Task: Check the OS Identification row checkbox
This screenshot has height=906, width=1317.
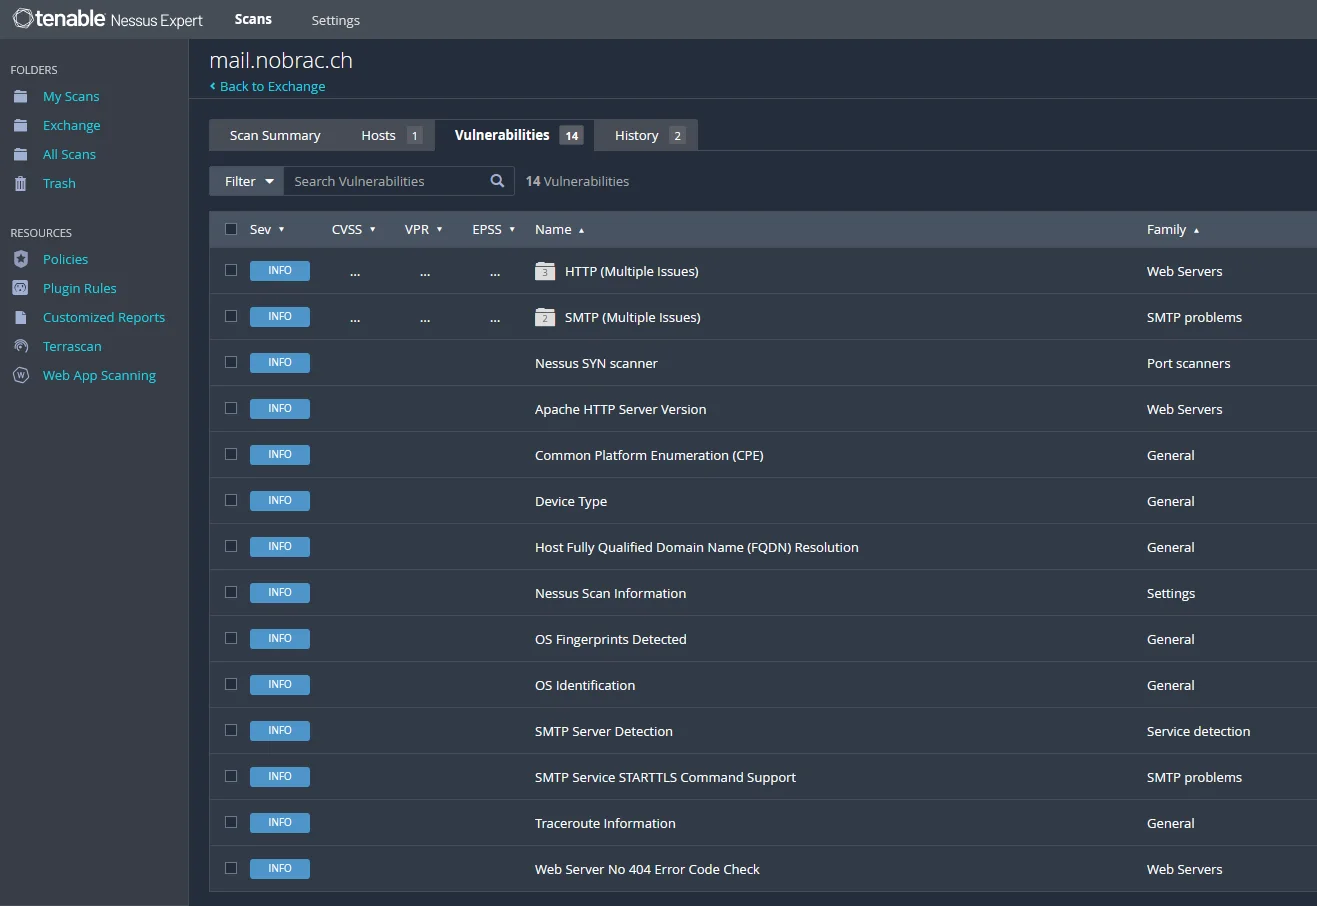Action: click(231, 684)
